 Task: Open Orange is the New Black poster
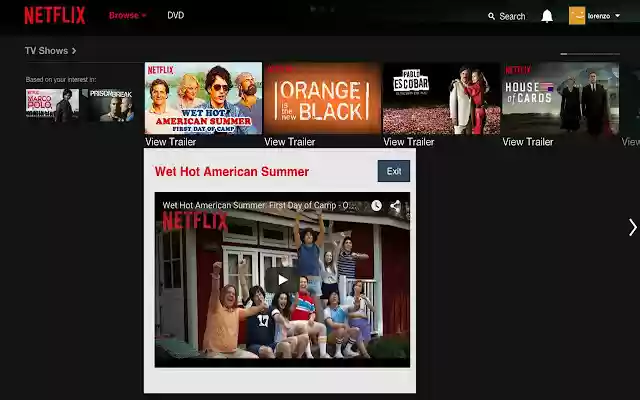click(x=322, y=98)
